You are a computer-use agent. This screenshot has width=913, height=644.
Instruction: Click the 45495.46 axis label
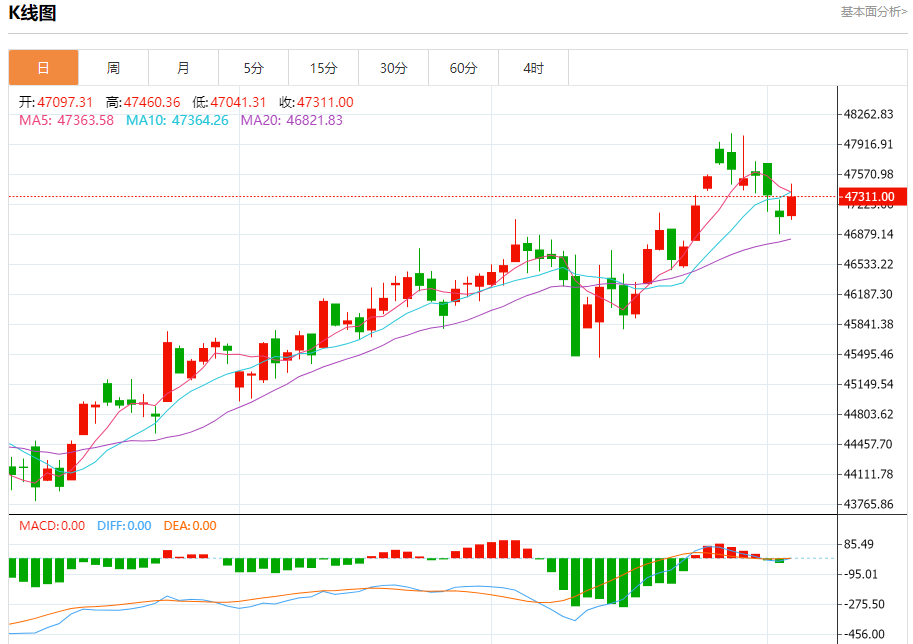tap(869, 354)
